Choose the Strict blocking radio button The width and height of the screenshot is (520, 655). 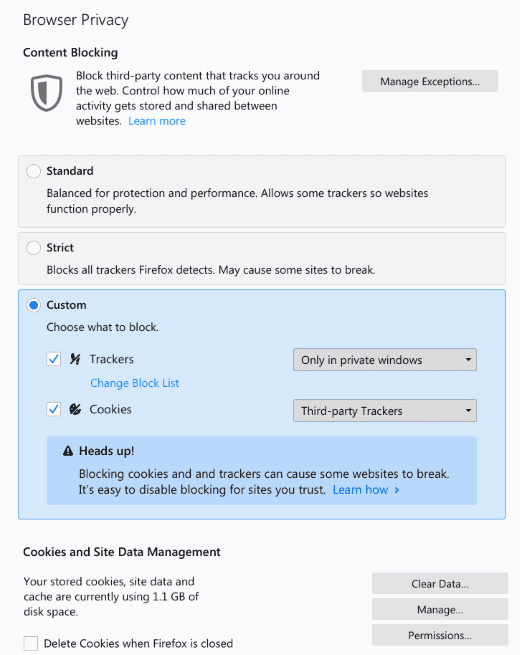(x=33, y=248)
